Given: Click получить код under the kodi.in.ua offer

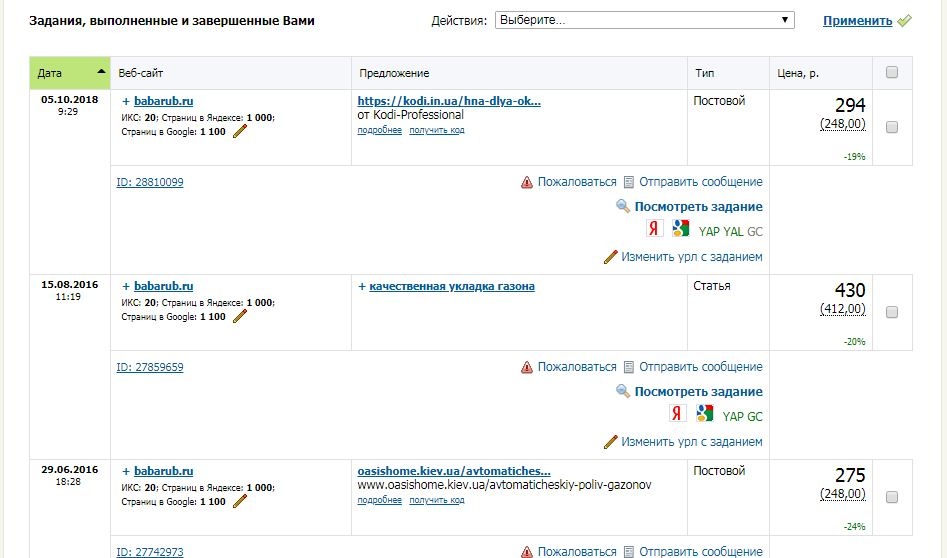Looking at the screenshot, I should pyautogui.click(x=437, y=130).
